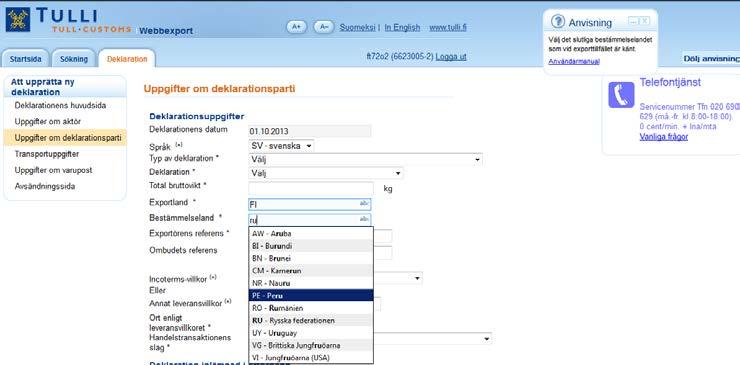Click Webbexport application title
Screen dimensions: 740x365
click(x=166, y=31)
